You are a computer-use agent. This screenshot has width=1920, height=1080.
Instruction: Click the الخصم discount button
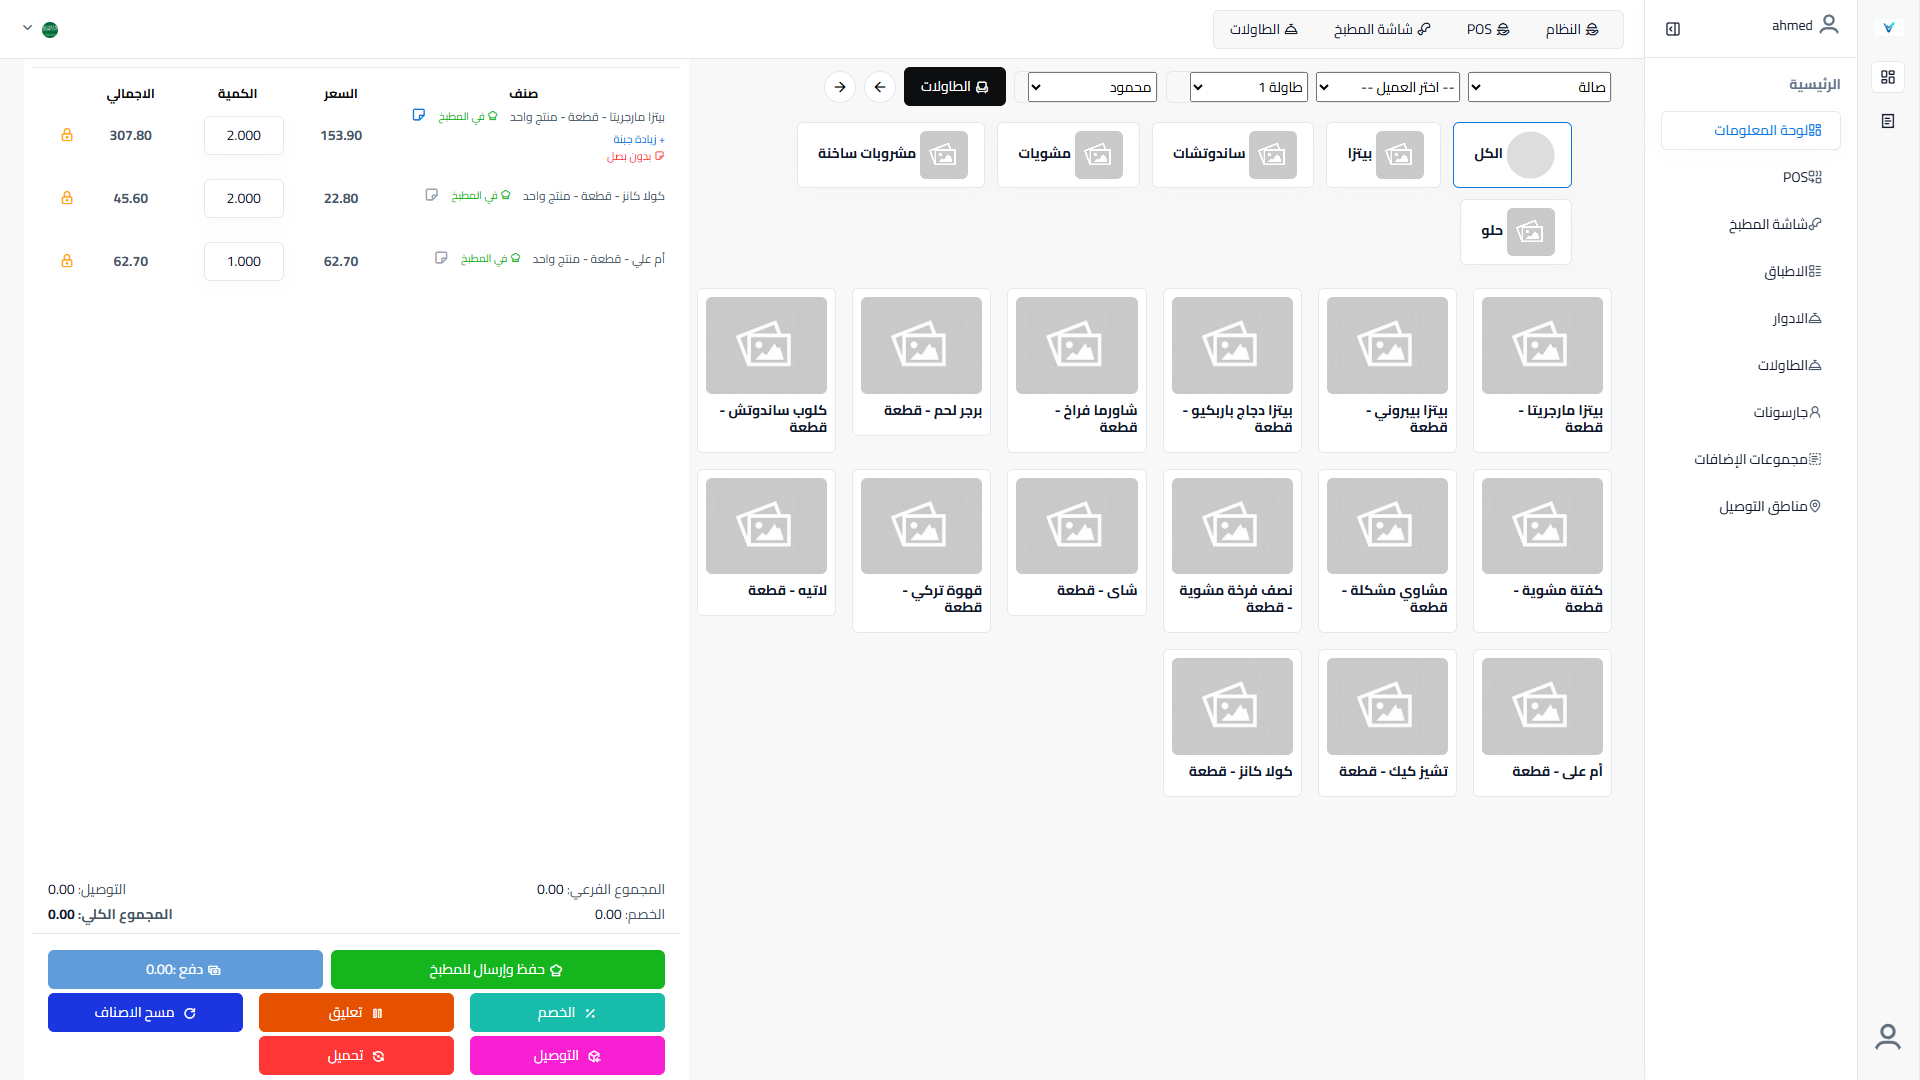(x=567, y=1012)
